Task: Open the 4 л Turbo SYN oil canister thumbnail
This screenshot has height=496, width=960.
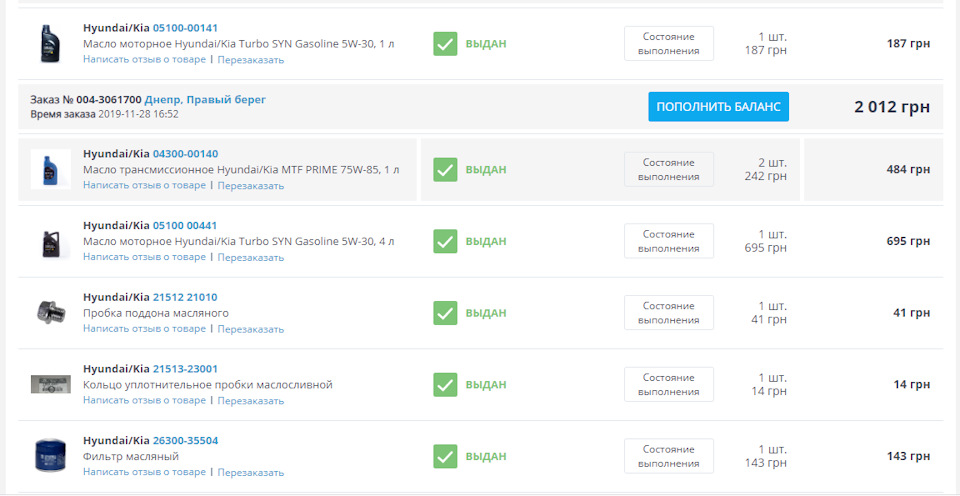Action: (51, 242)
